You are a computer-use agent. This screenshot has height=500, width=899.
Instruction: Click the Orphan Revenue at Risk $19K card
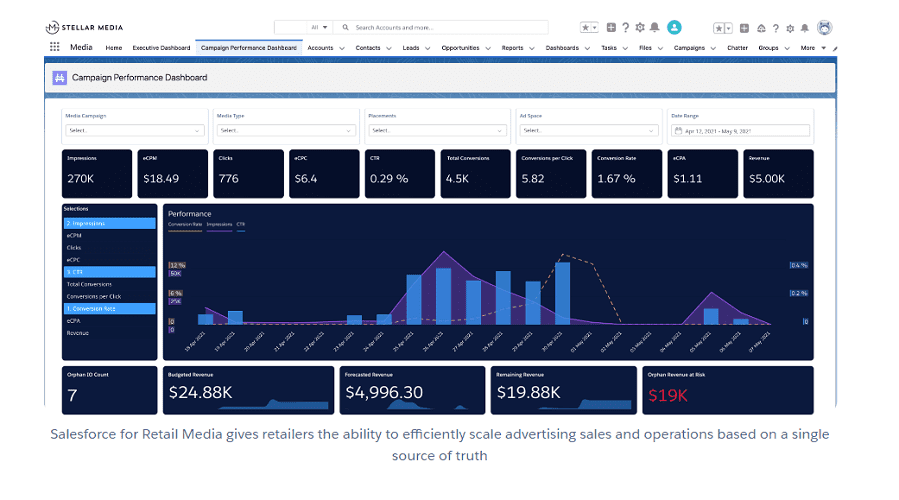pos(728,390)
